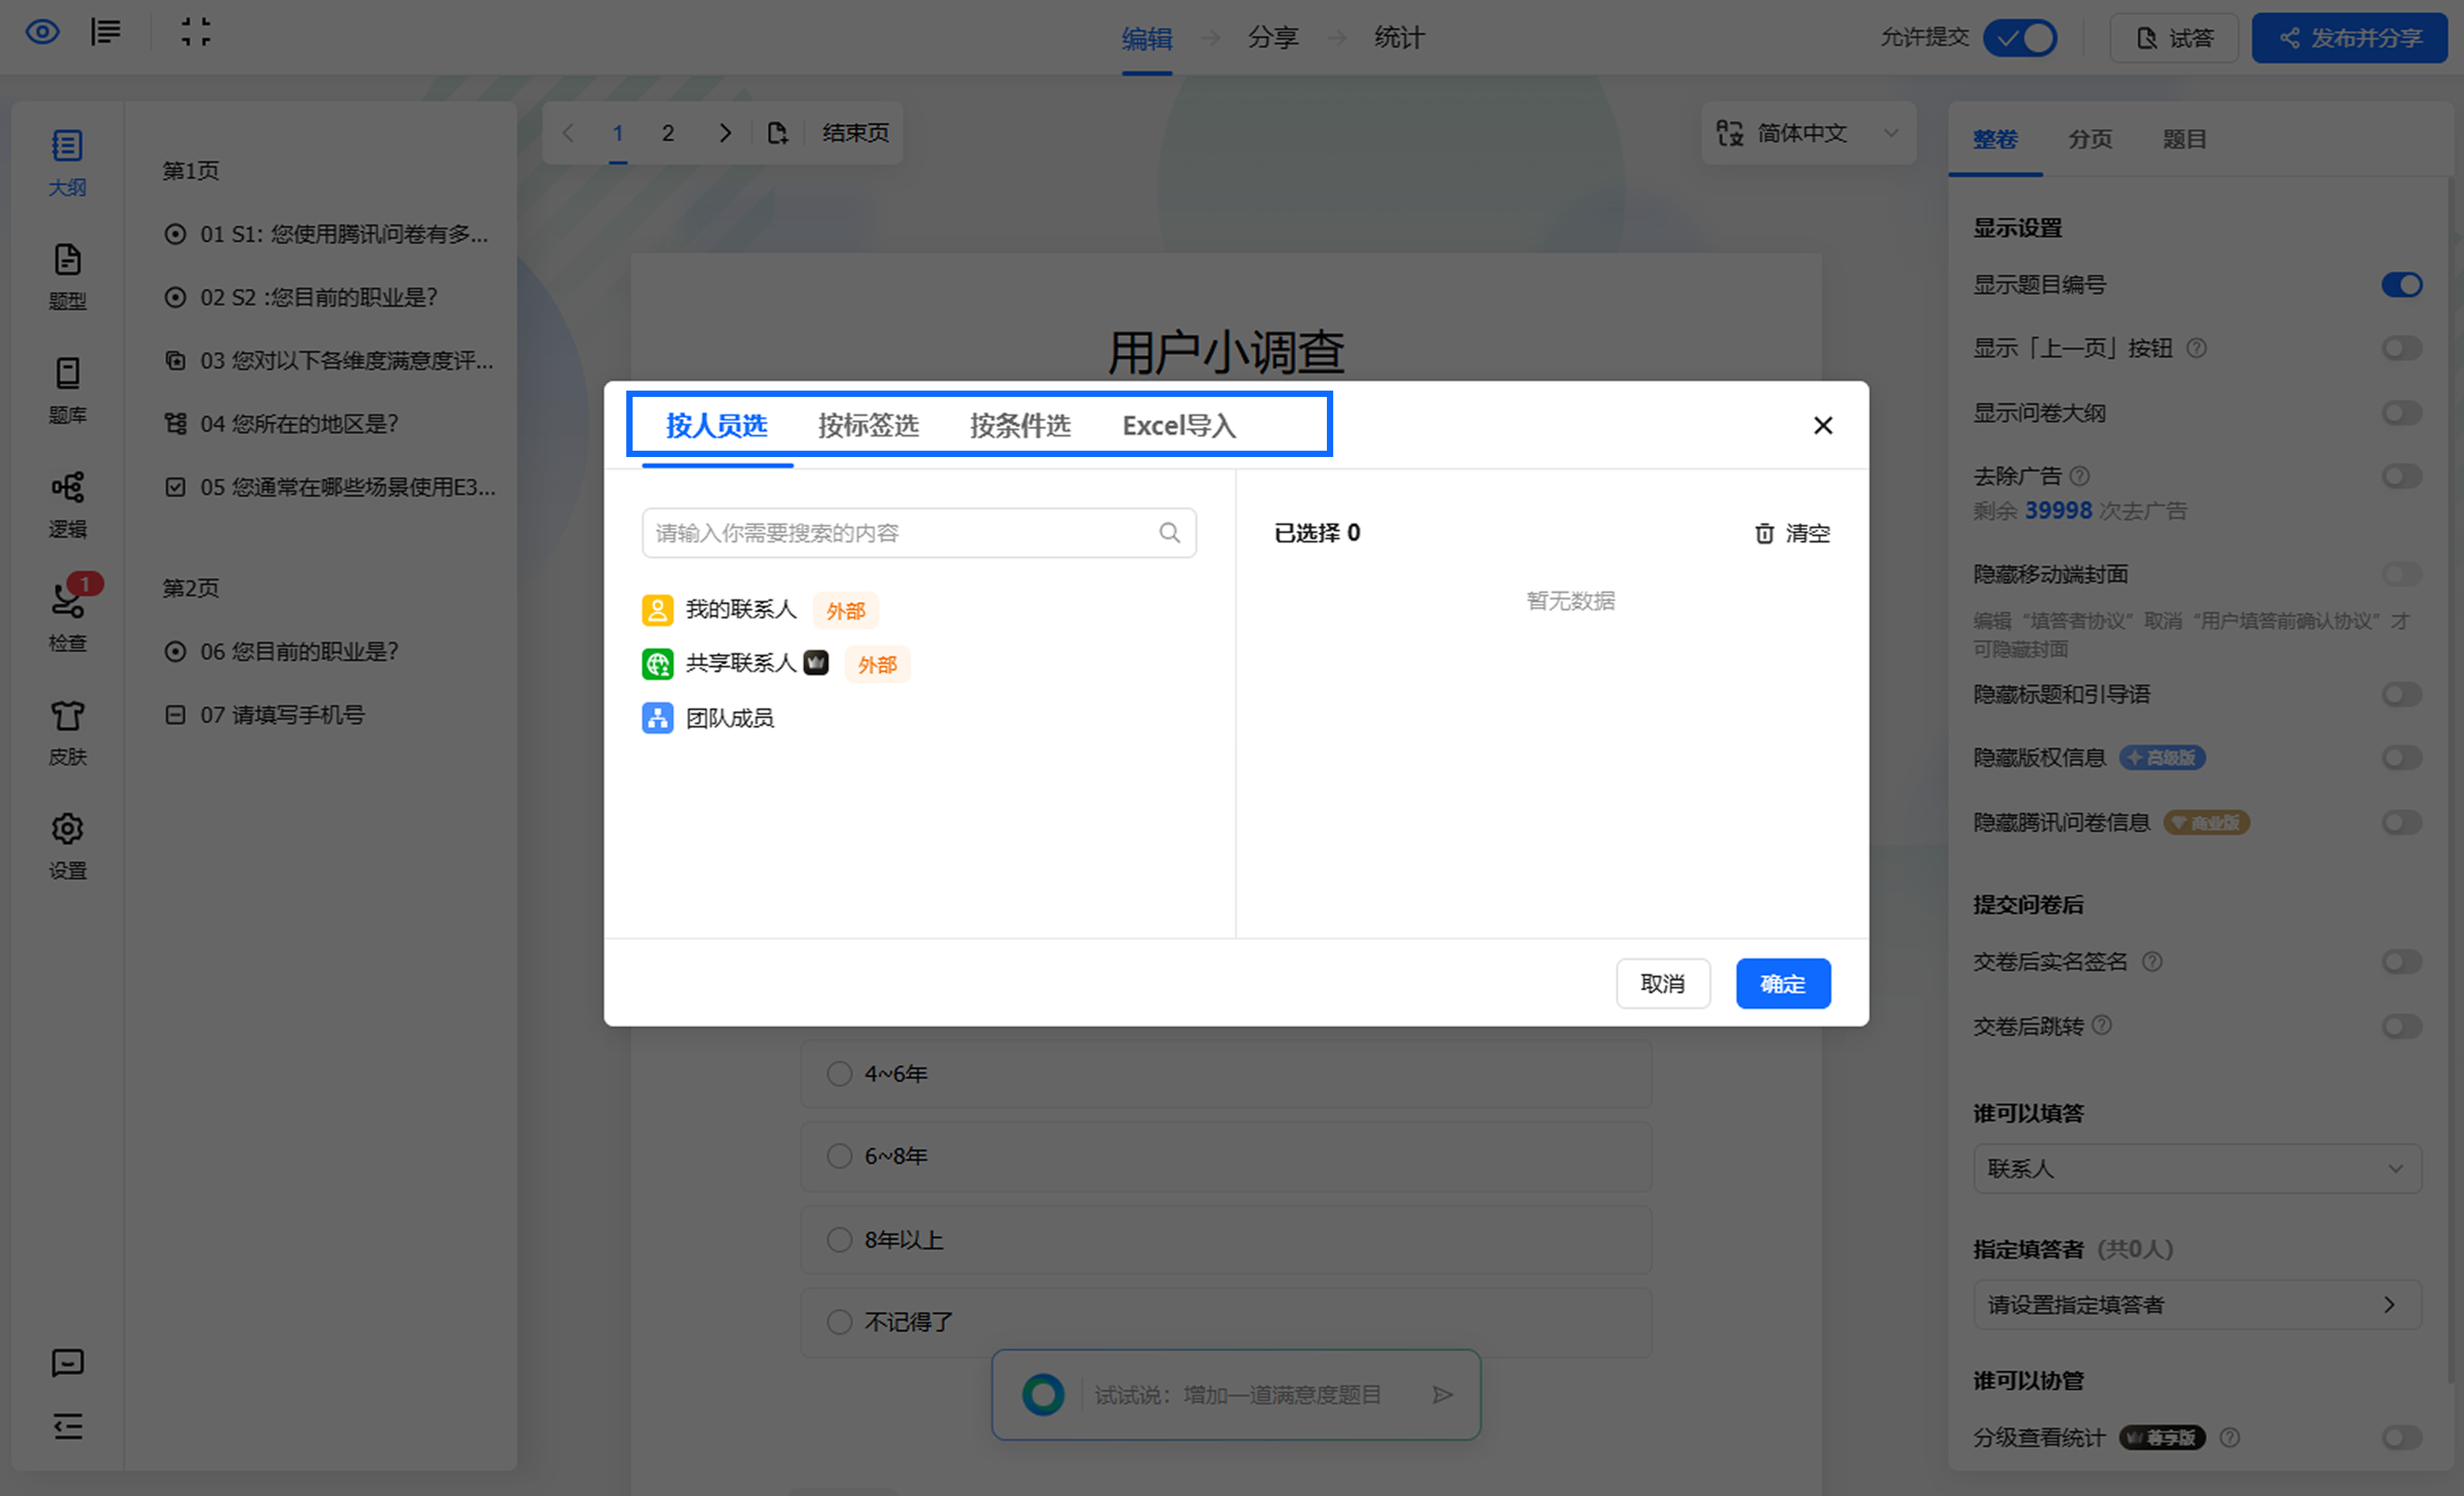Click the 试答 test answer button
The width and height of the screenshot is (2464, 1496).
coord(2174,38)
